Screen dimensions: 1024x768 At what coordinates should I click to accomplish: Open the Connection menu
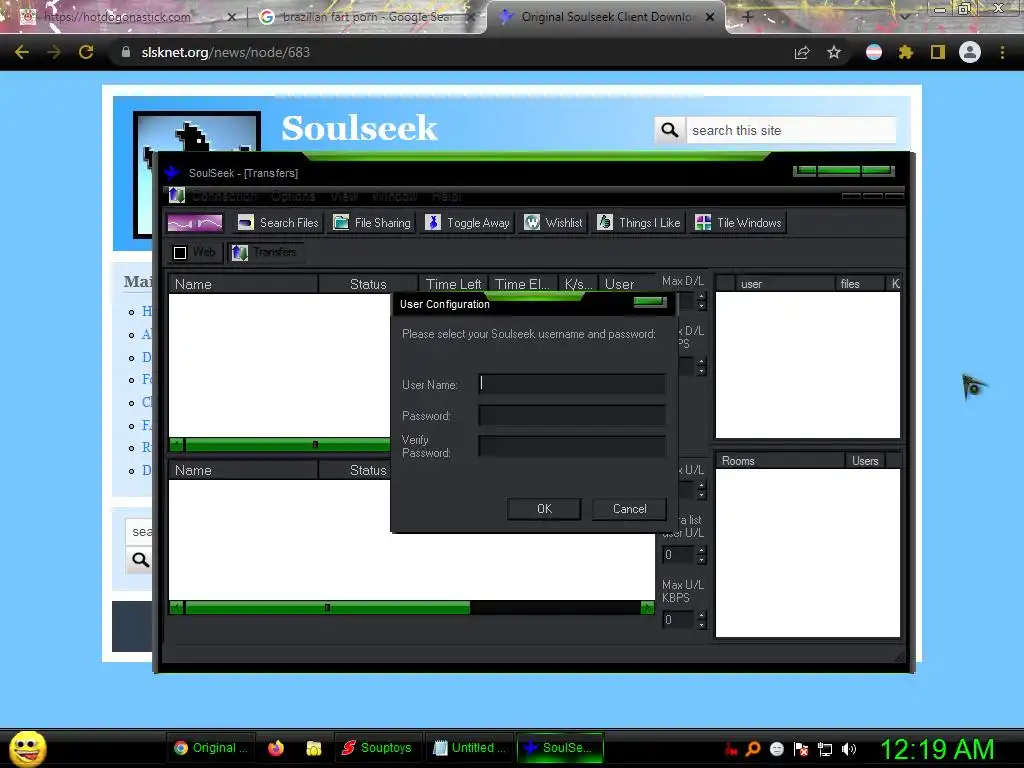tap(224, 196)
